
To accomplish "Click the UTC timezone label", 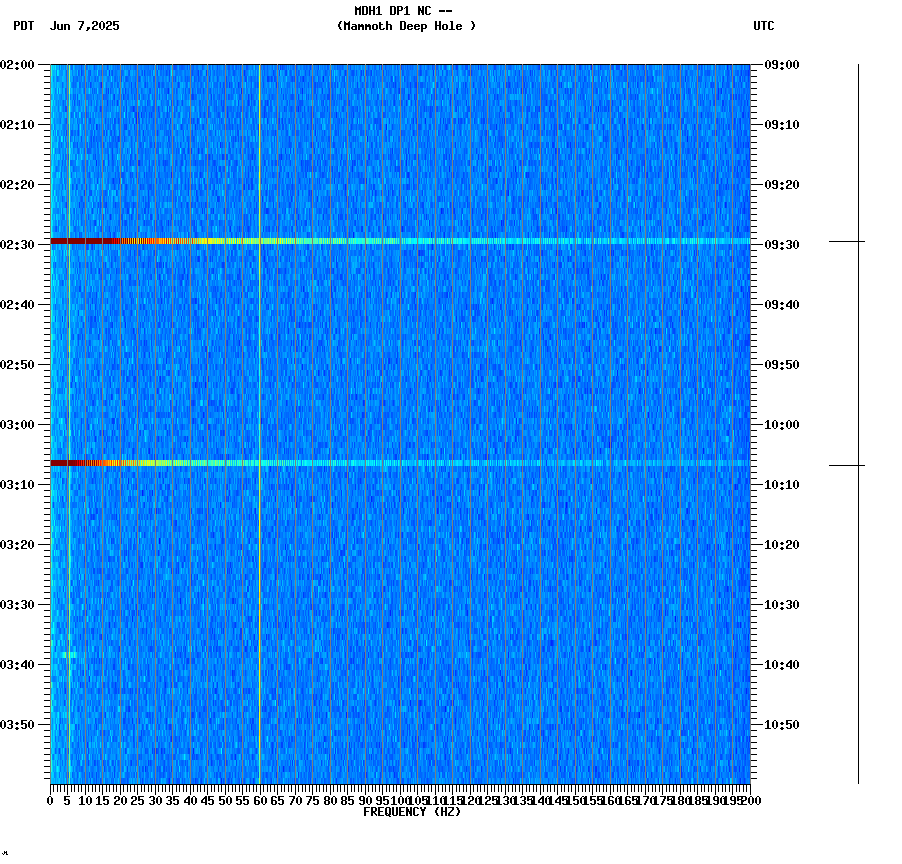I will pyautogui.click(x=765, y=27).
